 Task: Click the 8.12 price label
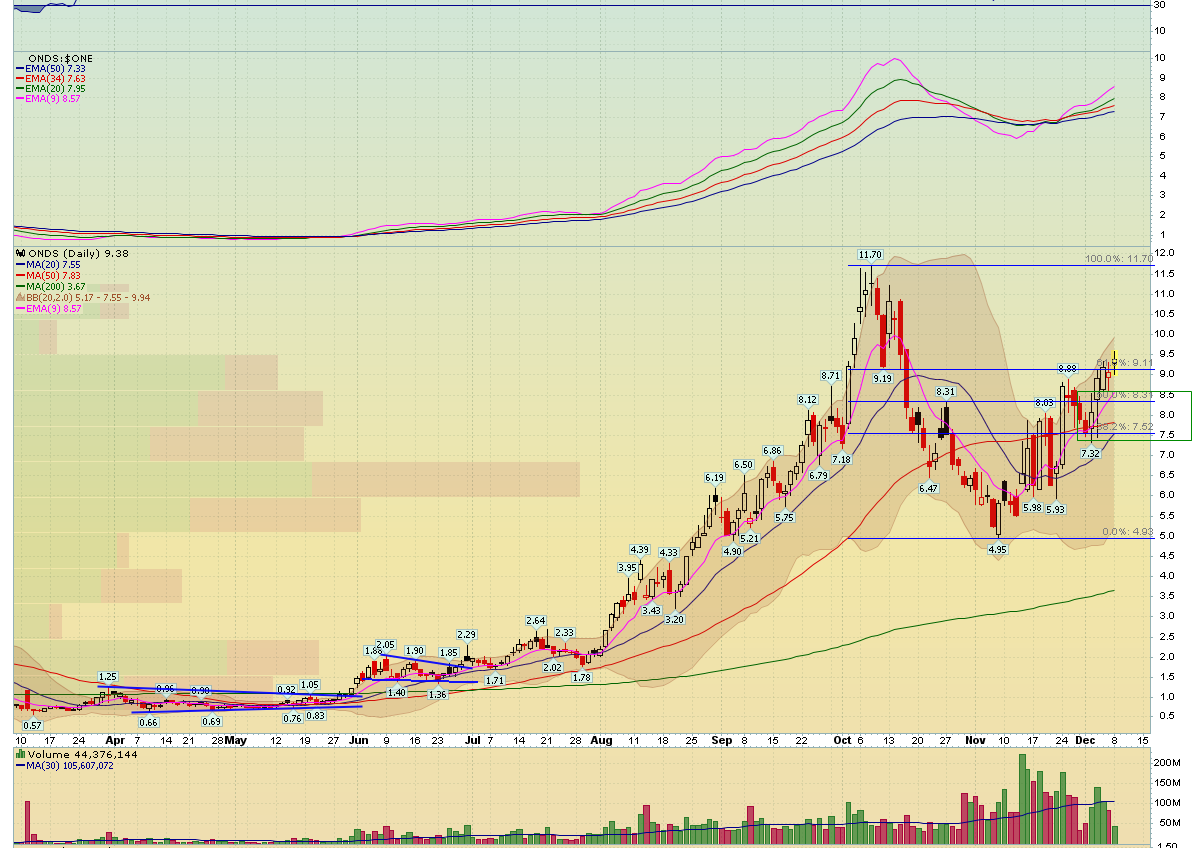click(807, 399)
